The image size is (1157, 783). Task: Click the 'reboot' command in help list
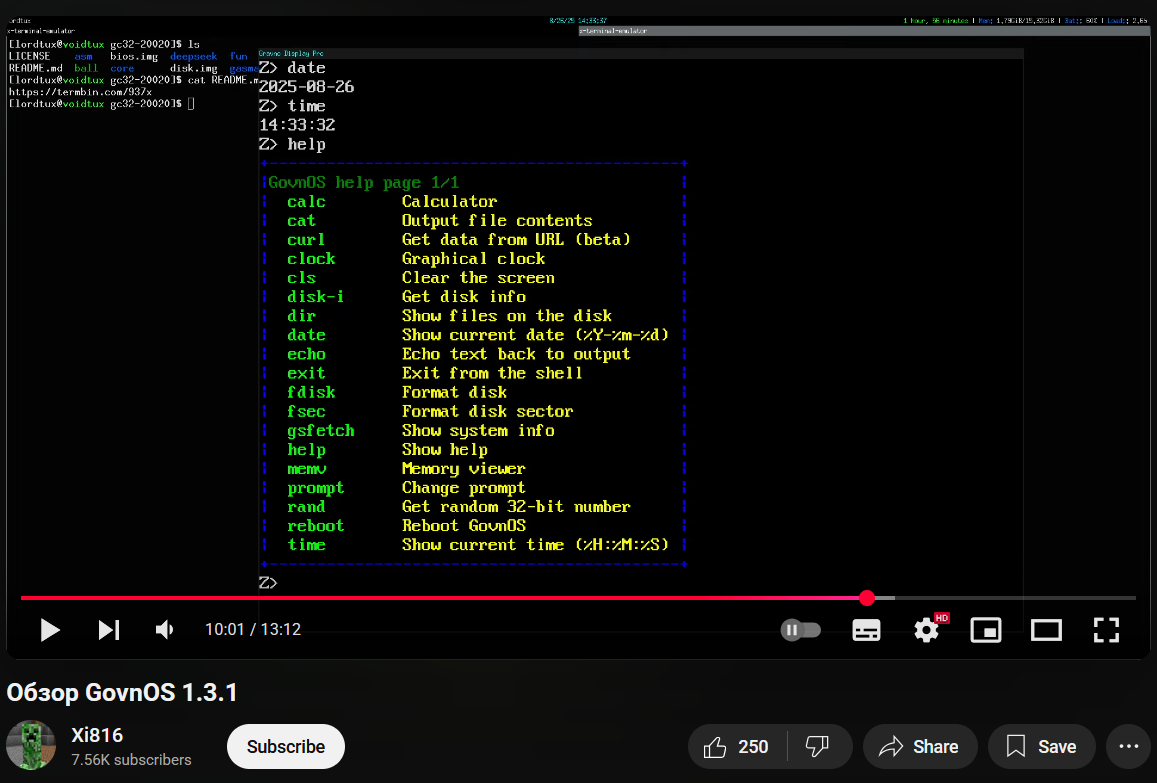tap(316, 525)
